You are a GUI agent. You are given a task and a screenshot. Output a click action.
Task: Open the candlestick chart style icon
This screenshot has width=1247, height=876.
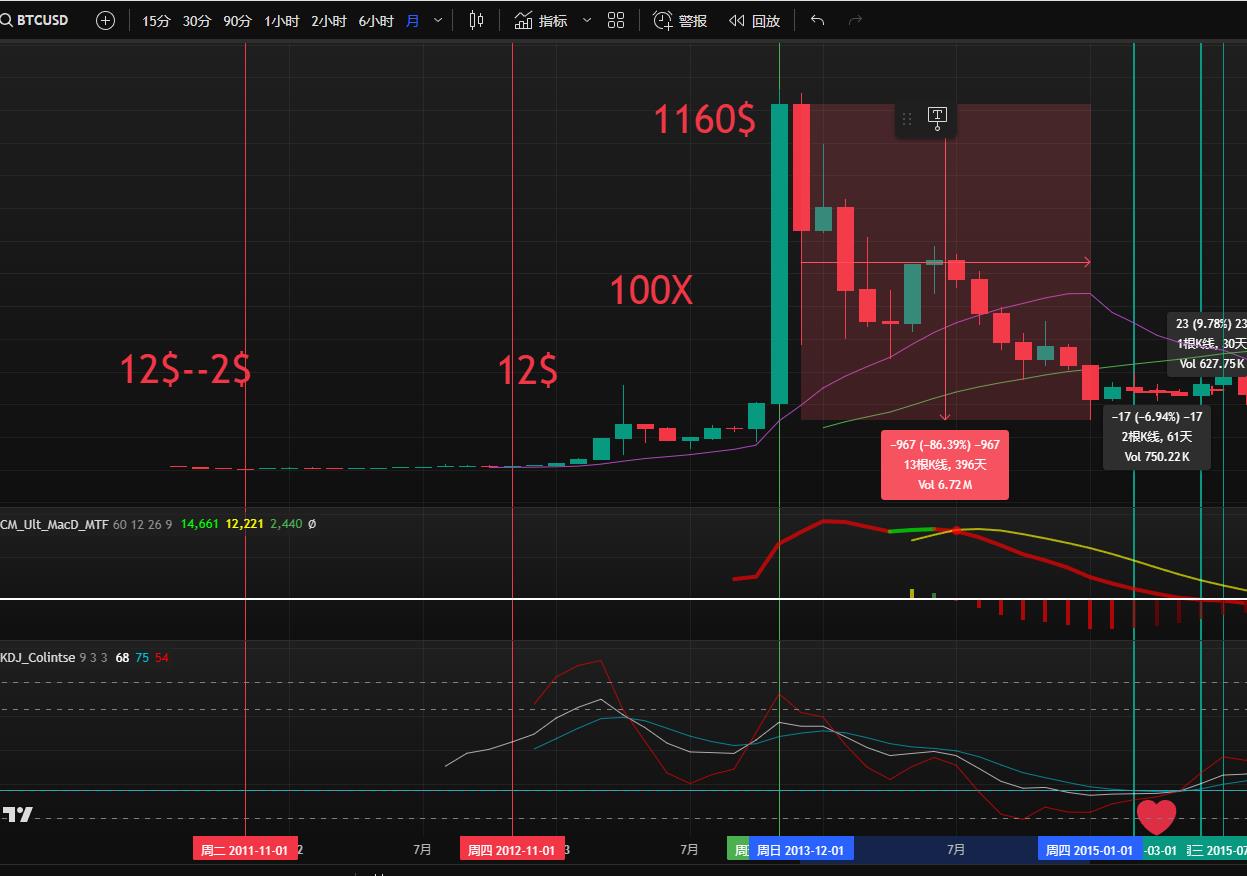476,20
